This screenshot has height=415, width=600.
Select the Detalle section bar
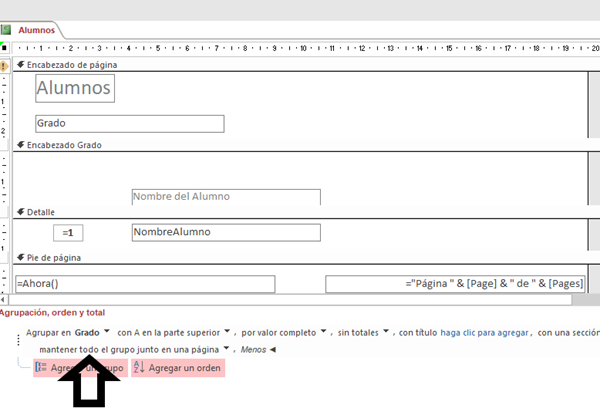click(x=306, y=212)
